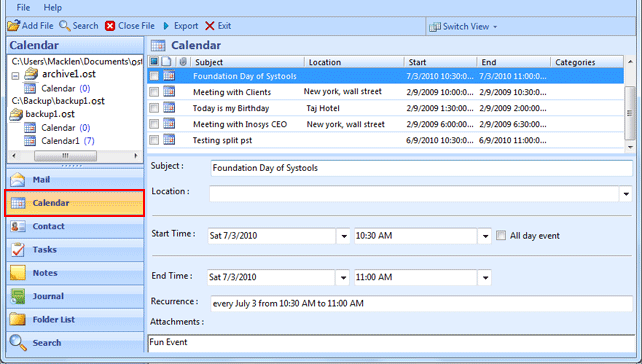Toggle the All day event checkbox
This screenshot has height=364, width=642.
click(501, 235)
